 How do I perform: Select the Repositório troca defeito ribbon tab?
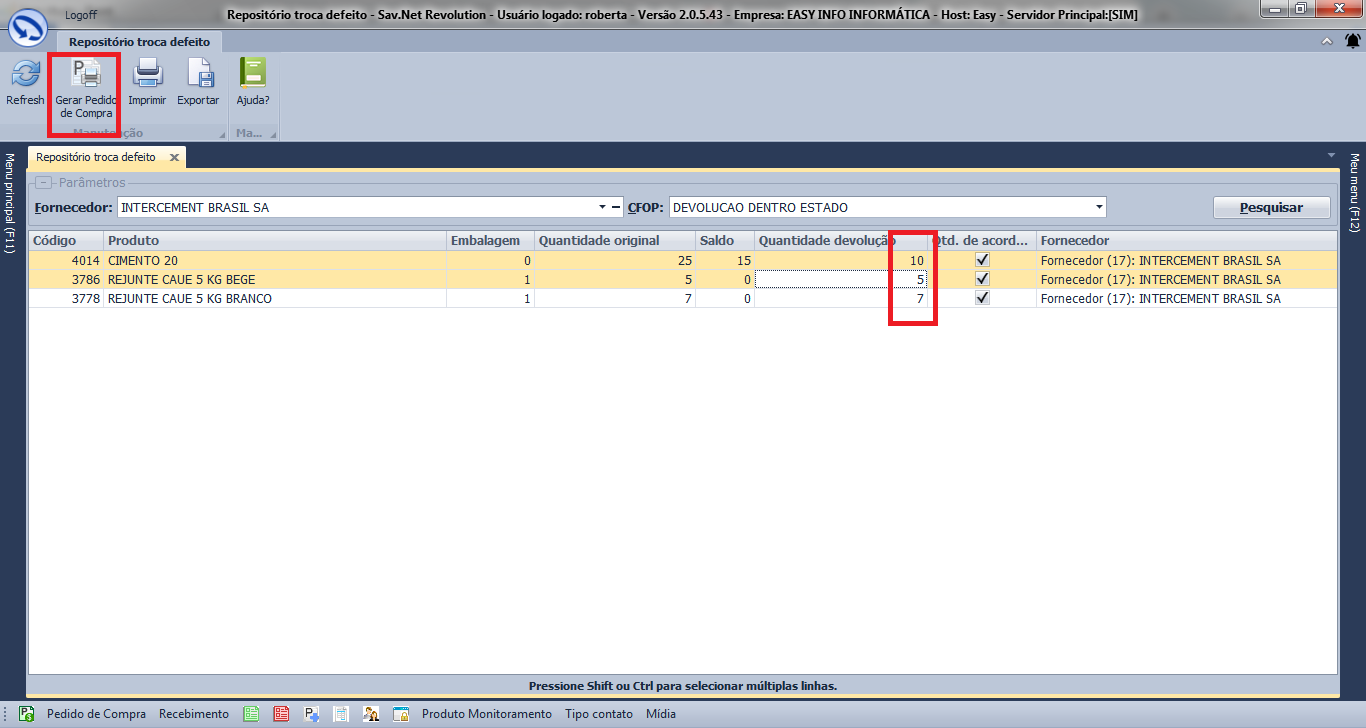[x=139, y=42]
